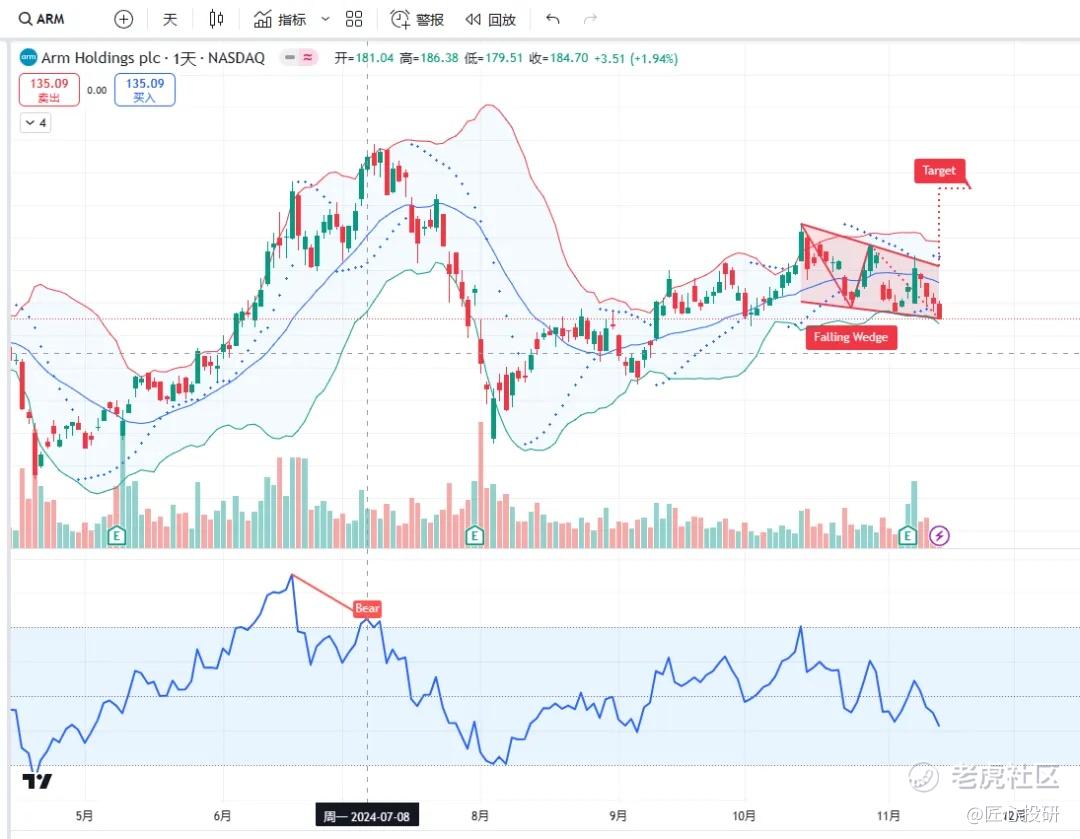Viewport: 1080px width, 839px height.
Task: Click the TradingView logo
Action: click(37, 781)
